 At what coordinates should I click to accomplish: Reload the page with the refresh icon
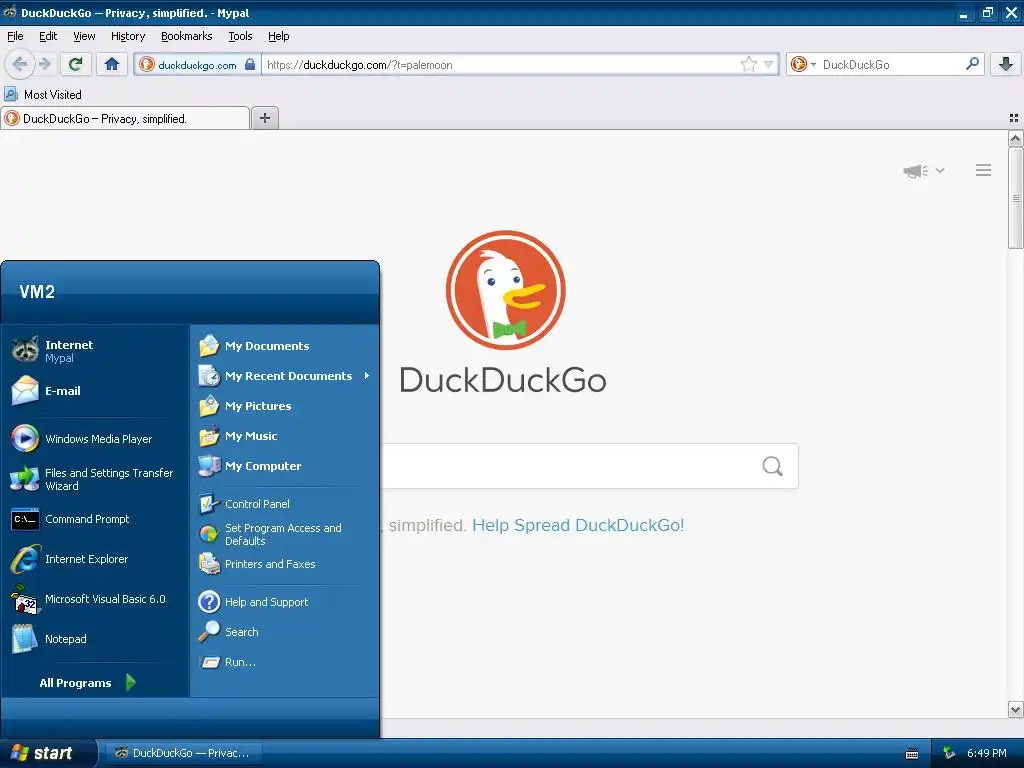[x=76, y=64]
